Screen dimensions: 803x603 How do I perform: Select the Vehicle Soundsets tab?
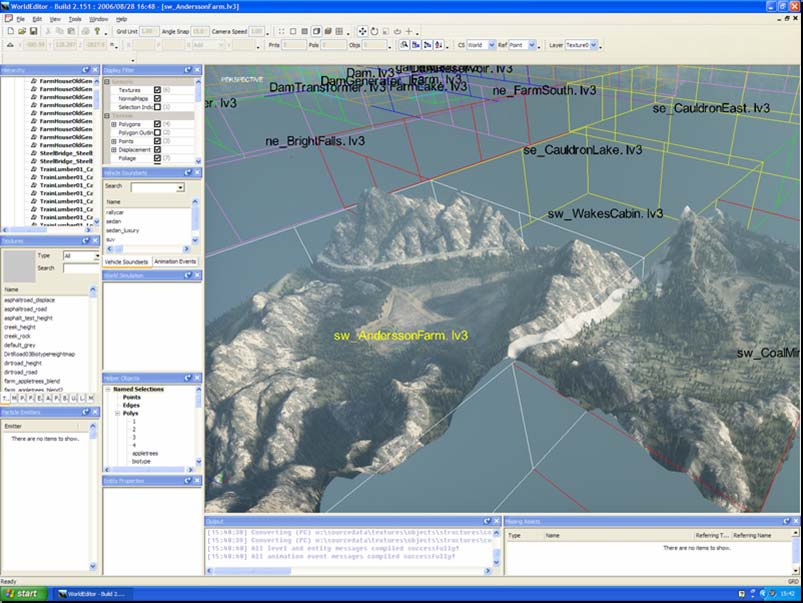click(126, 262)
